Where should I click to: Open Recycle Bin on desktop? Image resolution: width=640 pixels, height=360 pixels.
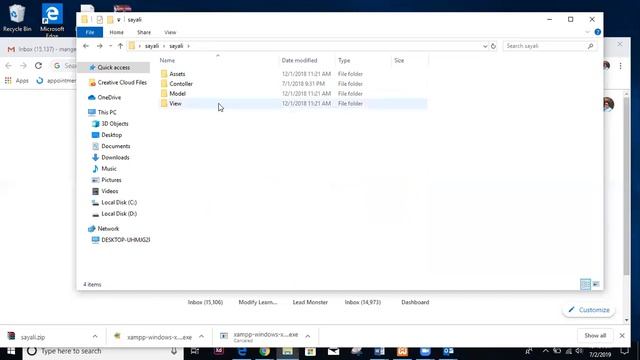[17, 18]
